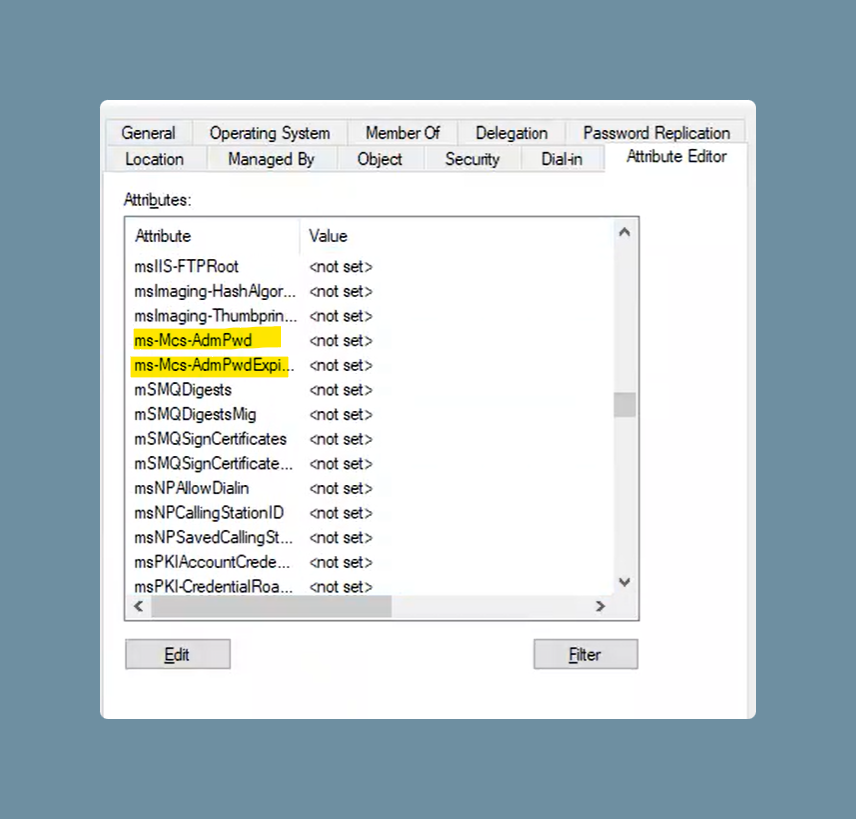Sort by the Value column header
Screen dimensions: 856x819
pos(456,236)
